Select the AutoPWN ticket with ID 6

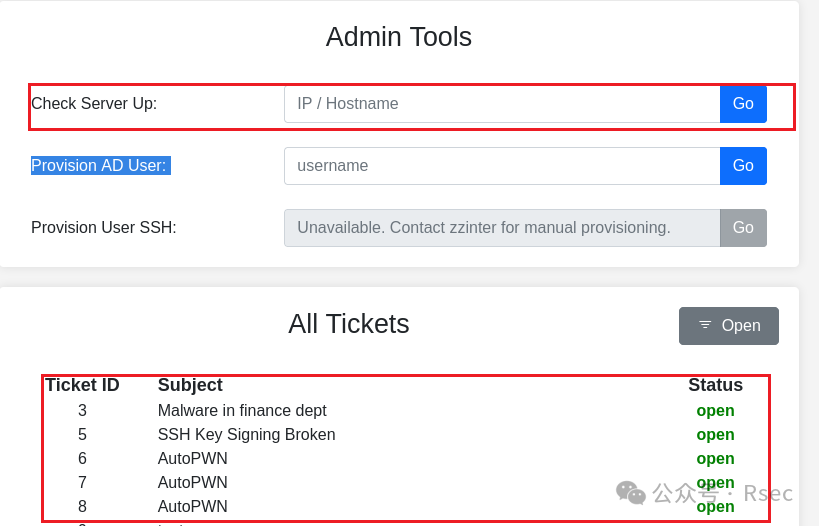pyautogui.click(x=193, y=459)
